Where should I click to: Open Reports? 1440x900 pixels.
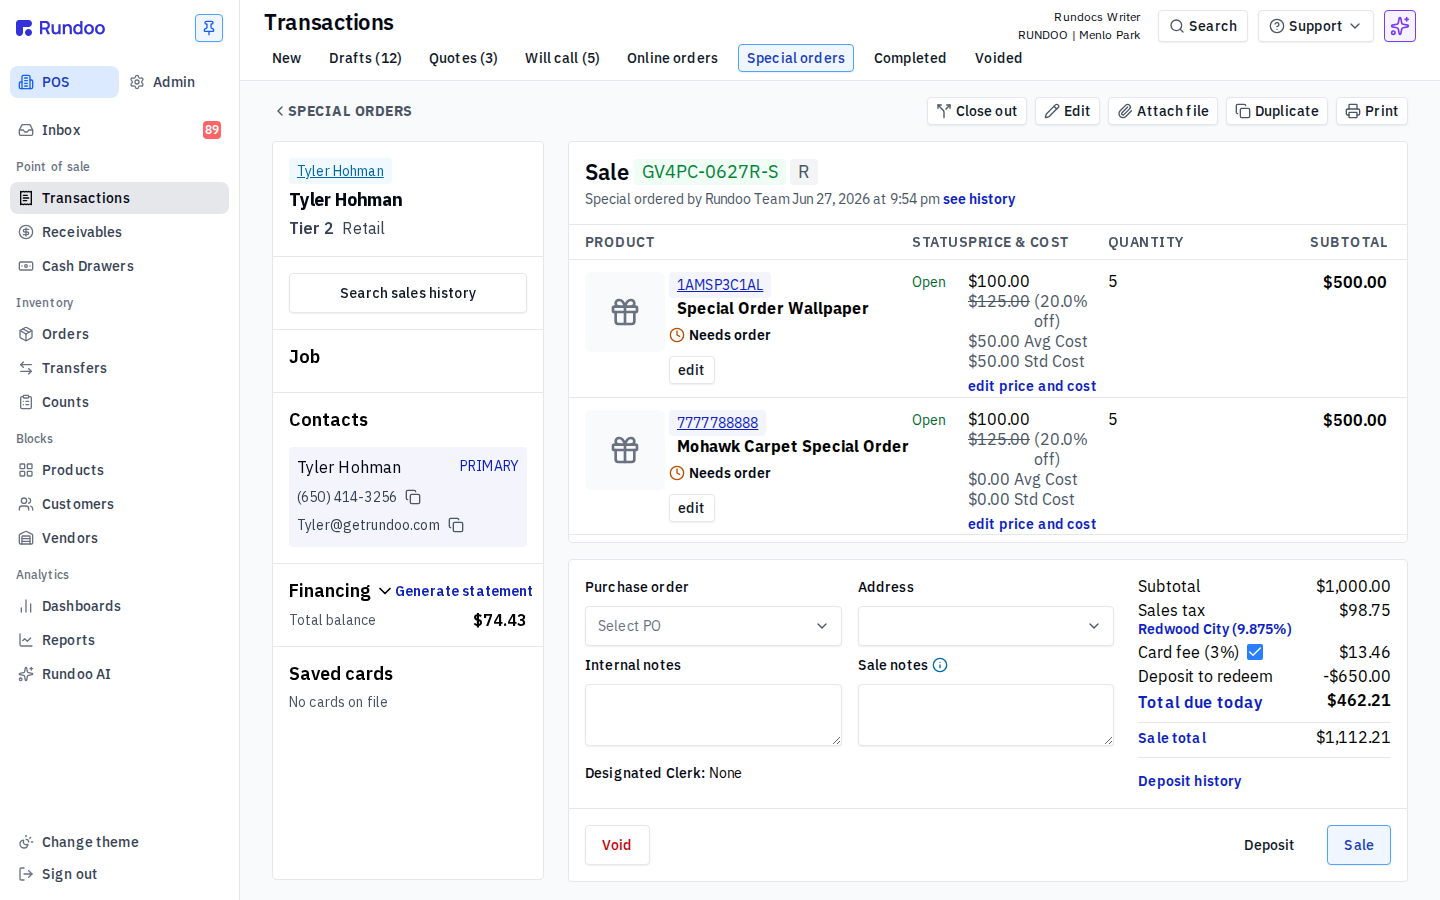click(119, 640)
